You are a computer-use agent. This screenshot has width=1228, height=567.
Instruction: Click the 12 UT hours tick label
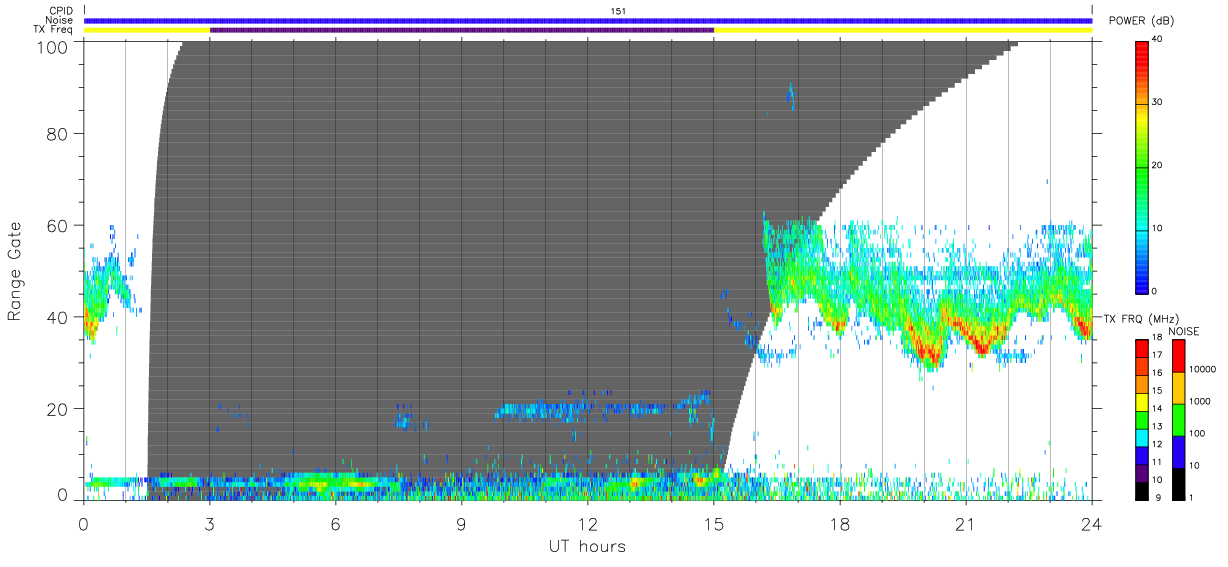[588, 523]
